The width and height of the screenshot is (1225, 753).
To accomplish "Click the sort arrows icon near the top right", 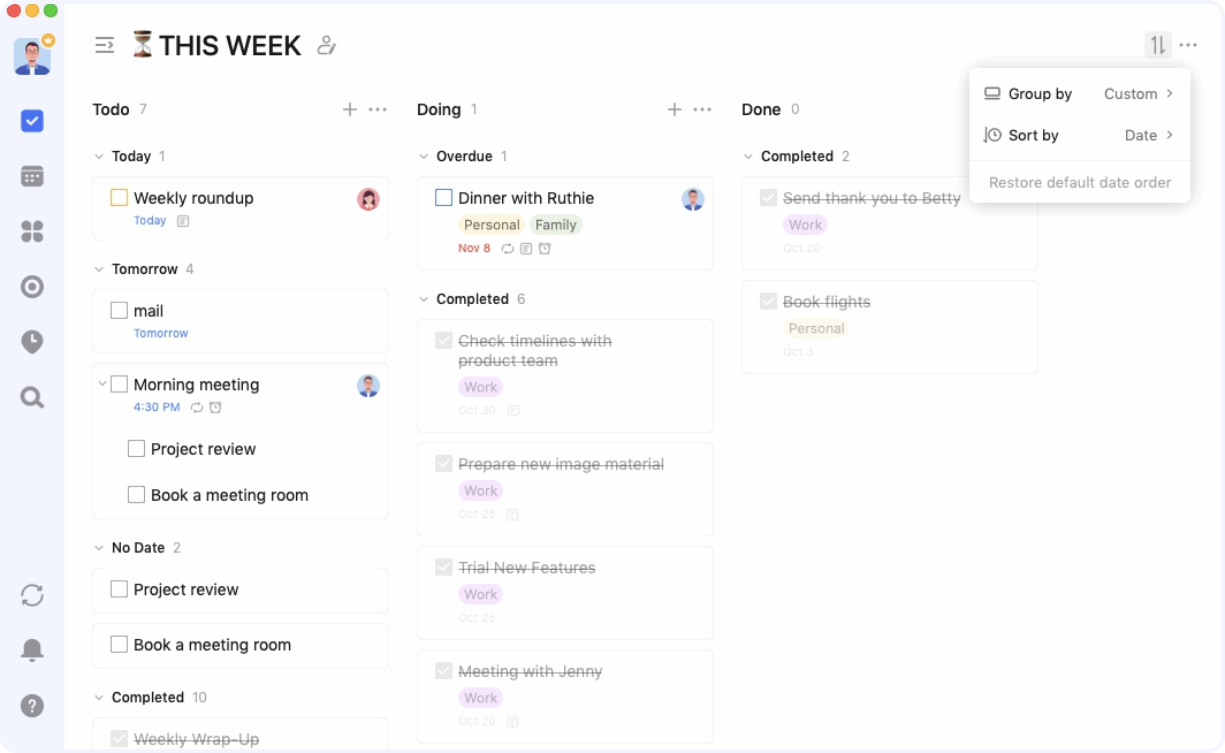I will [x=1157, y=44].
